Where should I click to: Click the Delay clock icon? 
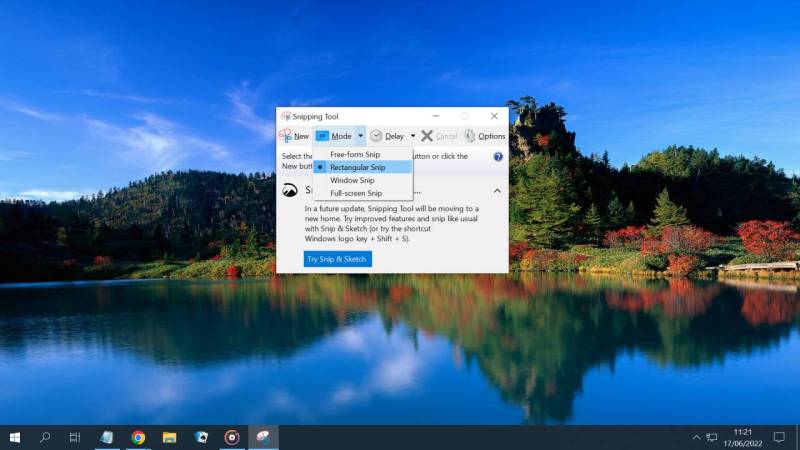click(376, 136)
